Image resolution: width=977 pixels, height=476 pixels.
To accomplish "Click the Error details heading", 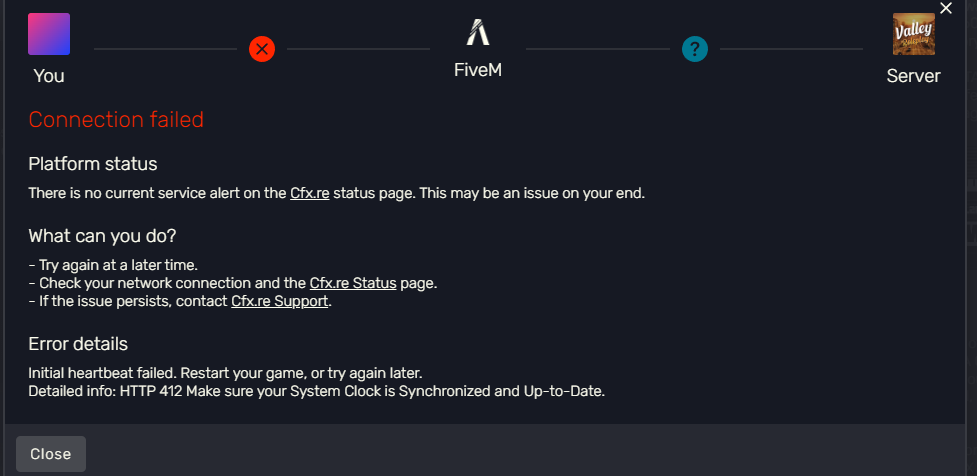I will point(78,344).
